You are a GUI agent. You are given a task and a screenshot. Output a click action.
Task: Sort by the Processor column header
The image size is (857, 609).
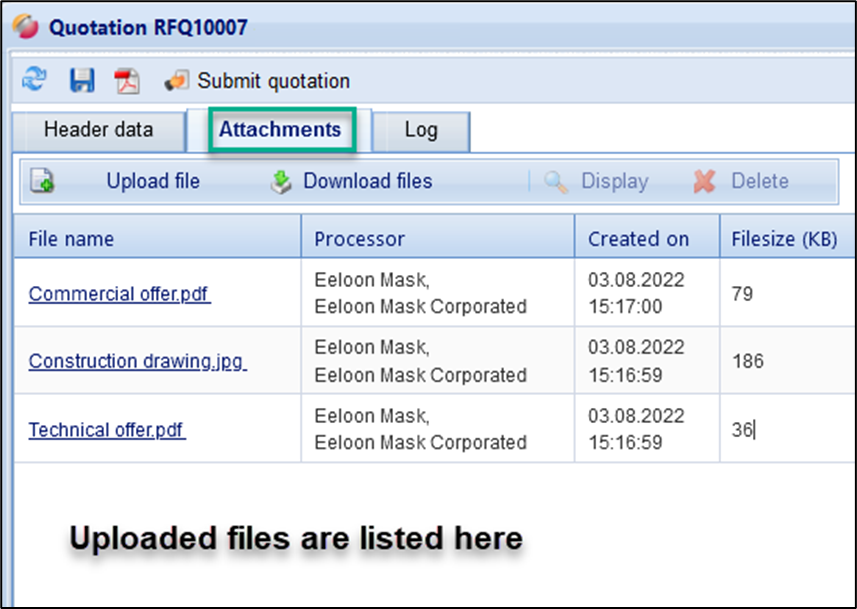[x=359, y=239]
